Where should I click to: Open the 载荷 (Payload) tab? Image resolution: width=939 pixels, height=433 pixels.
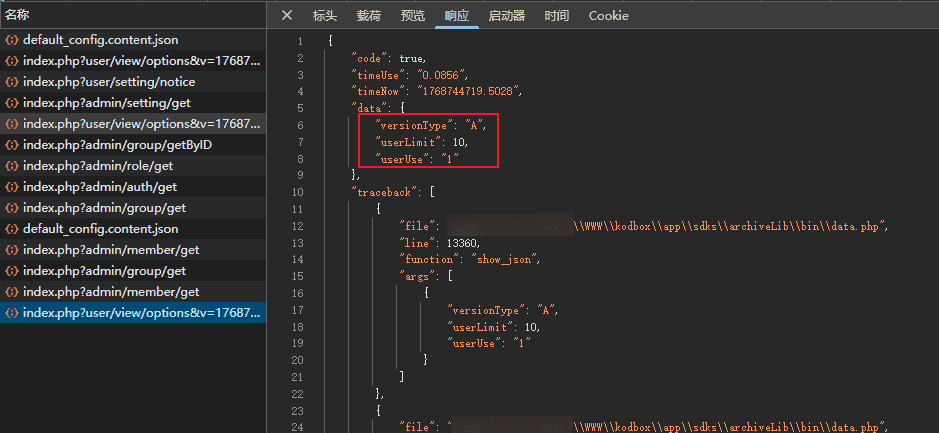pos(368,15)
